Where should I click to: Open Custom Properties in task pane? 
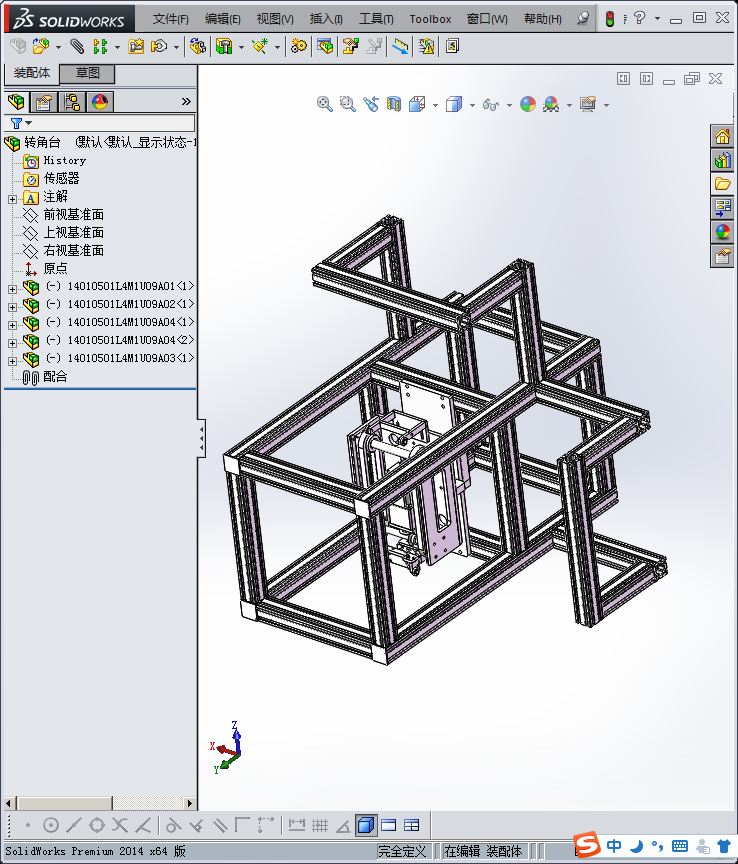722,256
